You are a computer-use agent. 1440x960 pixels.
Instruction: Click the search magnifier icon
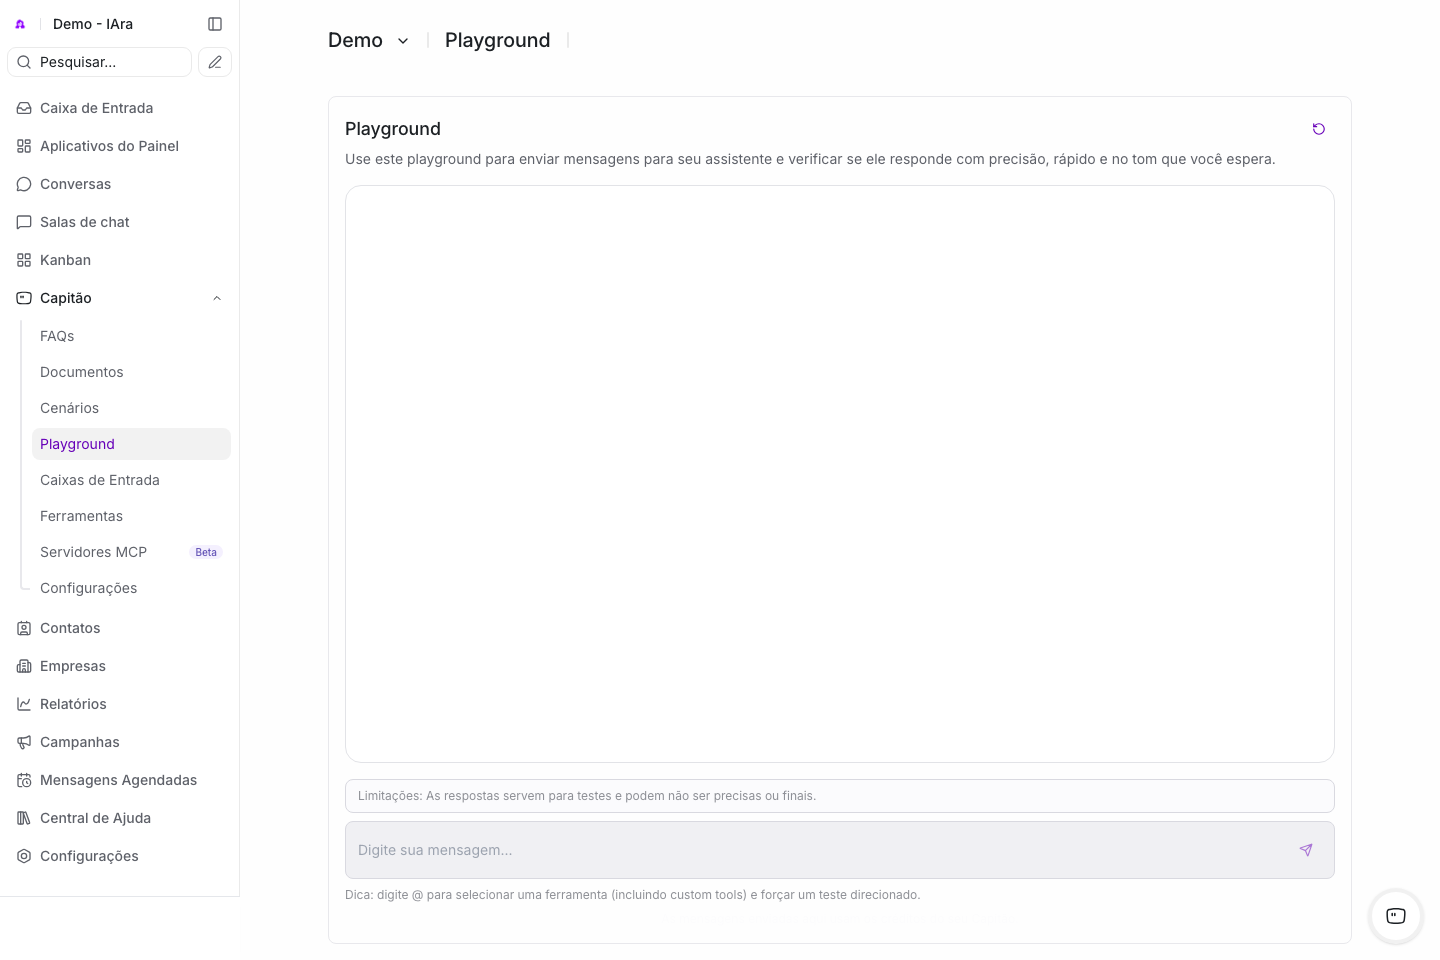click(24, 62)
